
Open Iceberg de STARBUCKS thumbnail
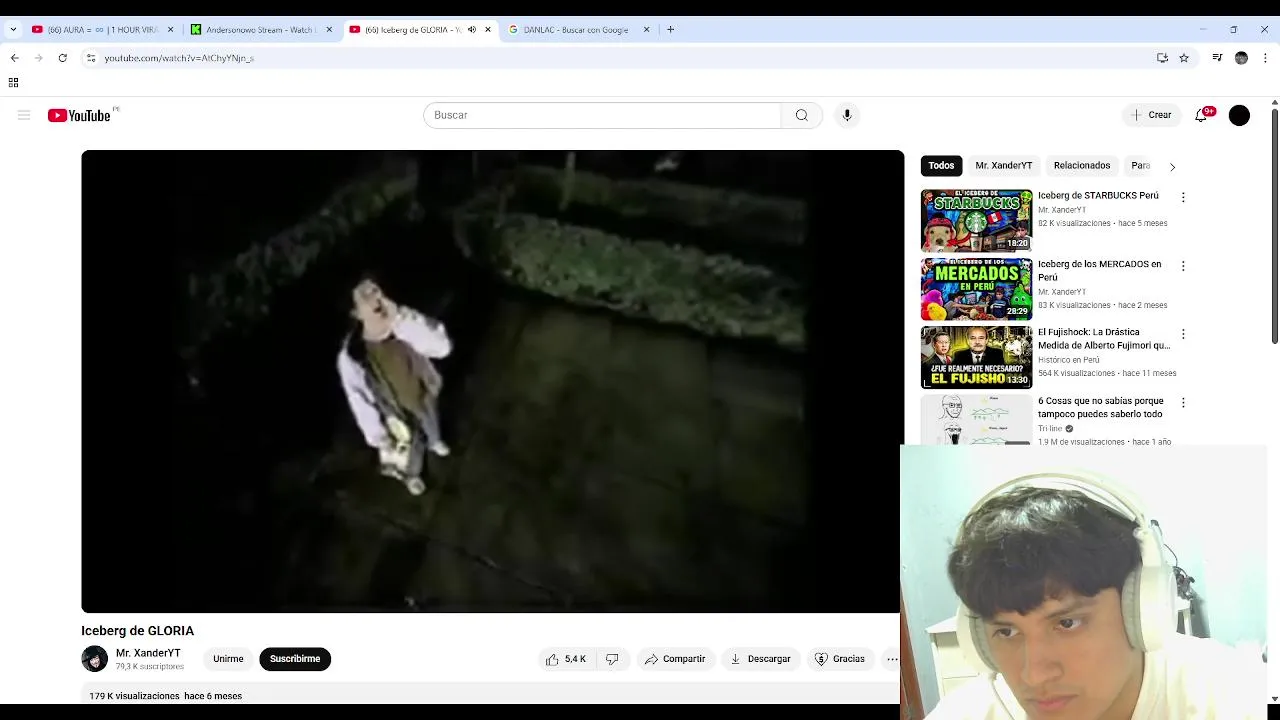(x=976, y=220)
